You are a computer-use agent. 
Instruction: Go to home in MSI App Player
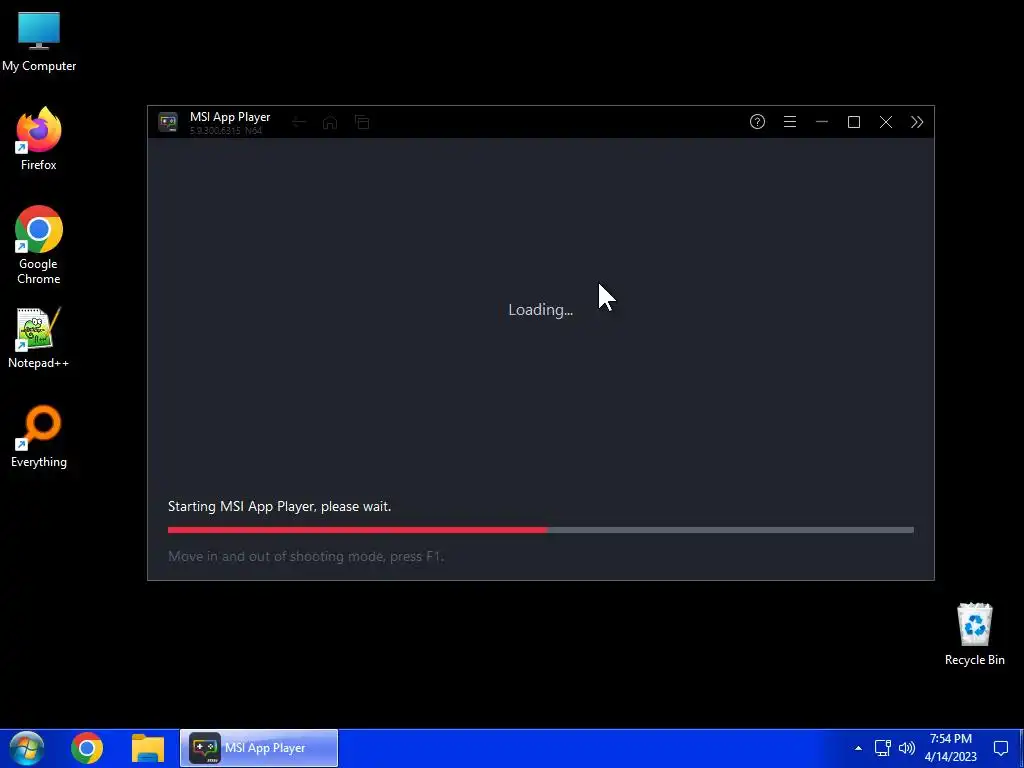point(330,122)
